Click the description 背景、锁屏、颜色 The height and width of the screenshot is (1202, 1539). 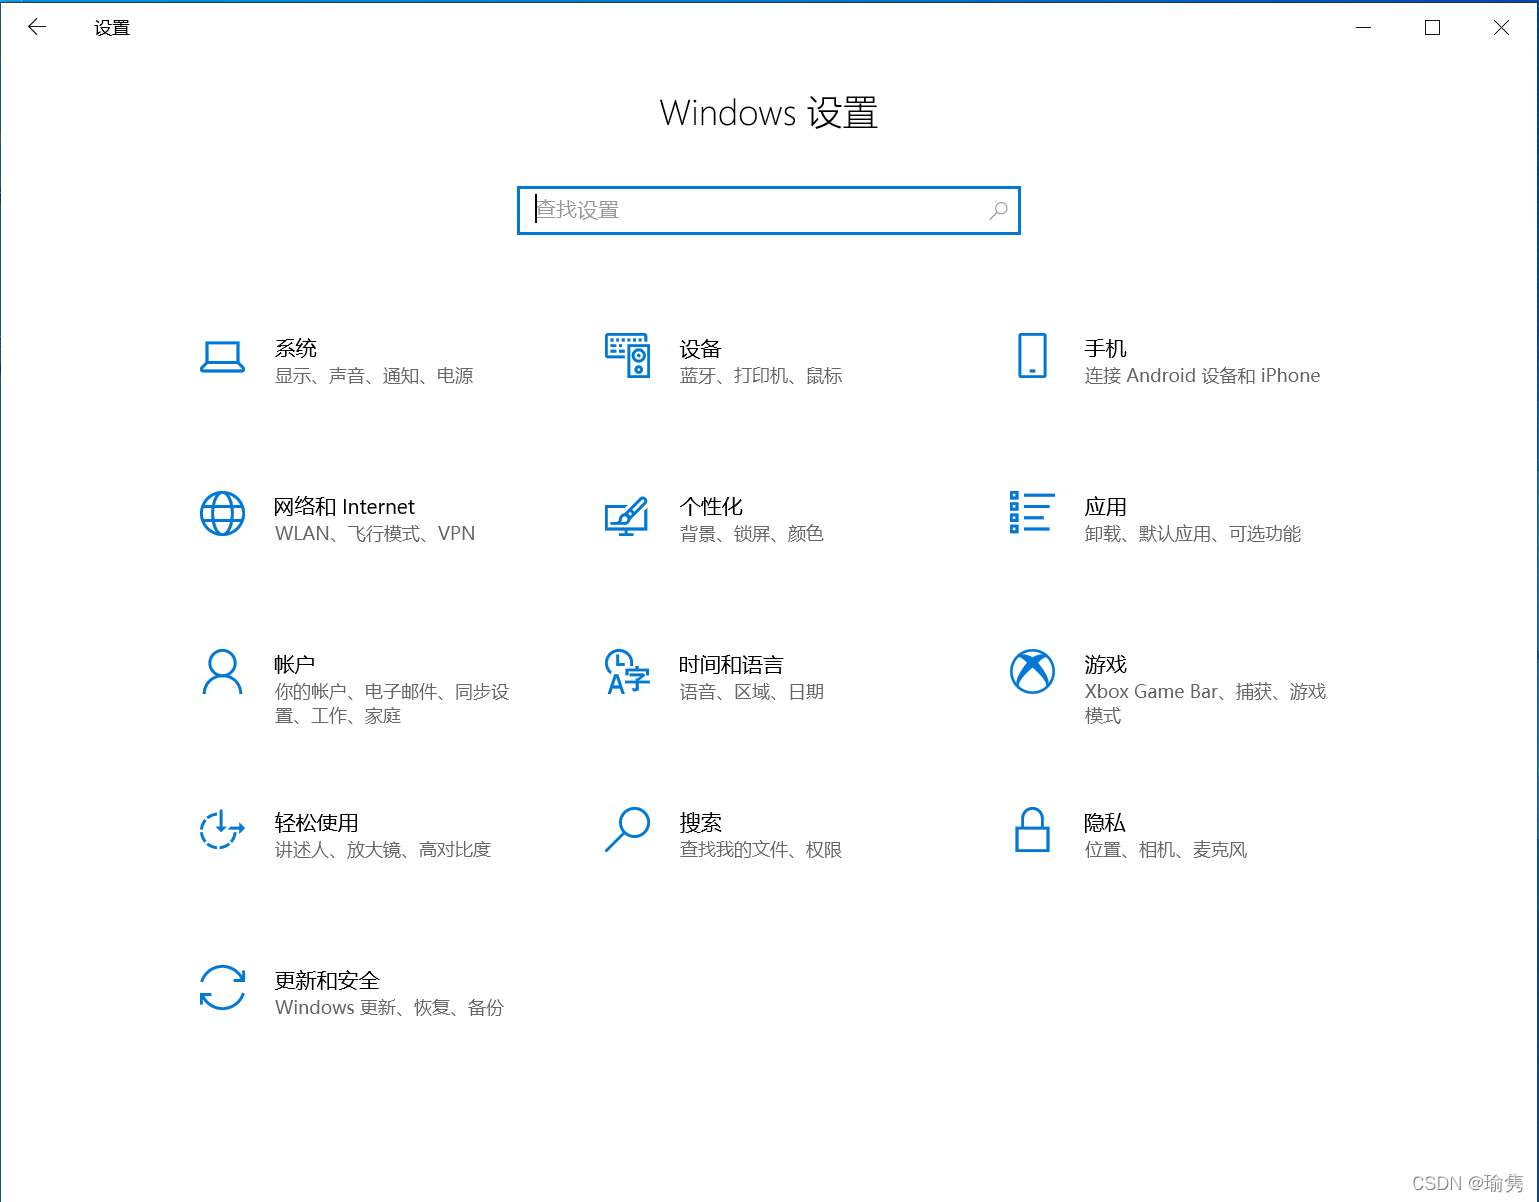tap(752, 534)
